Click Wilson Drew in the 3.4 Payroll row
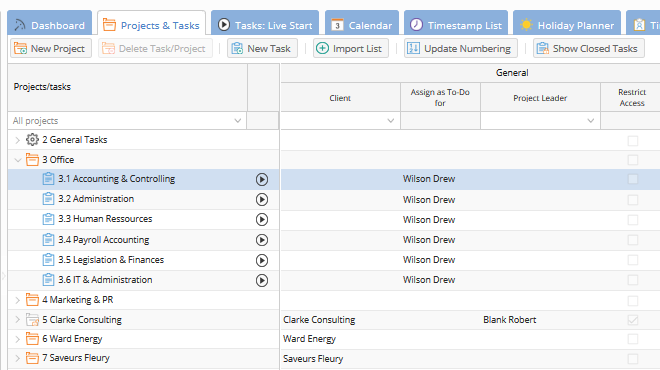This screenshot has width=660, height=370. tap(429, 240)
